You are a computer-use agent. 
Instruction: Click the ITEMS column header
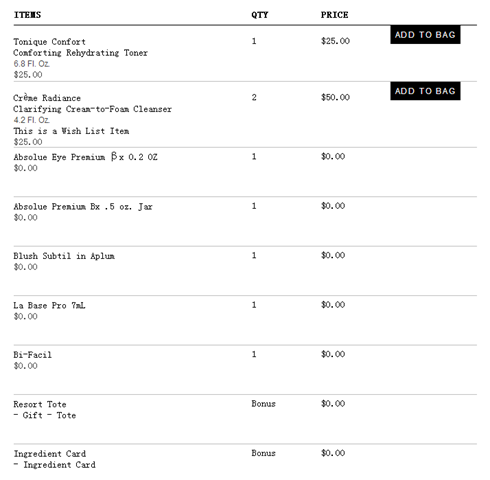[27, 15]
